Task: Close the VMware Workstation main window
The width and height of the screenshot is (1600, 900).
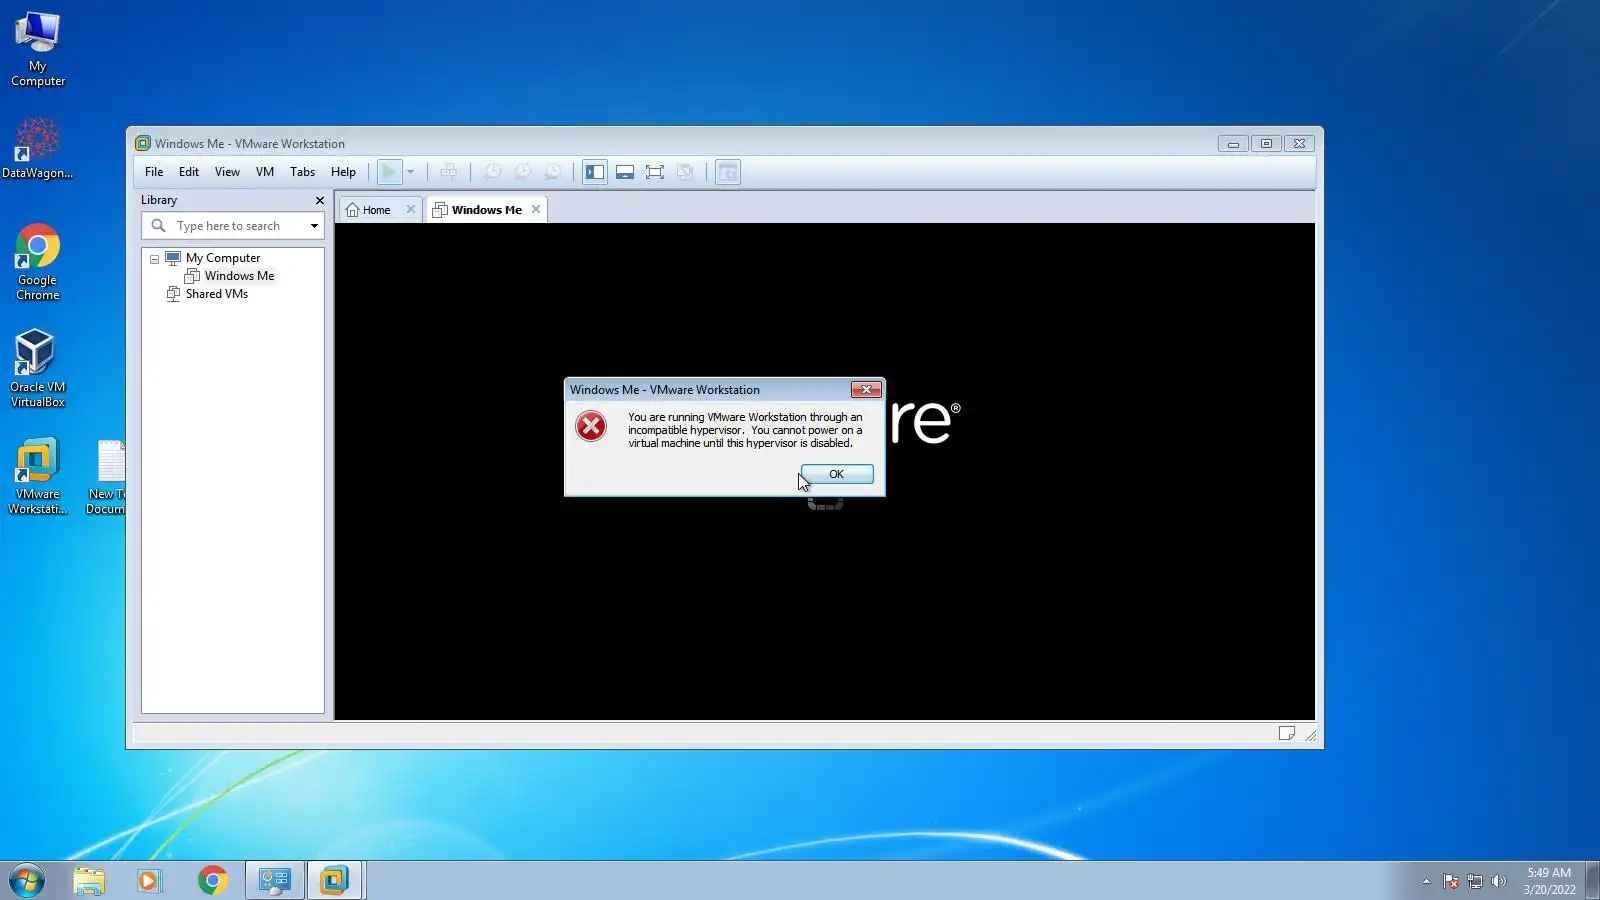Action: [x=1299, y=144]
